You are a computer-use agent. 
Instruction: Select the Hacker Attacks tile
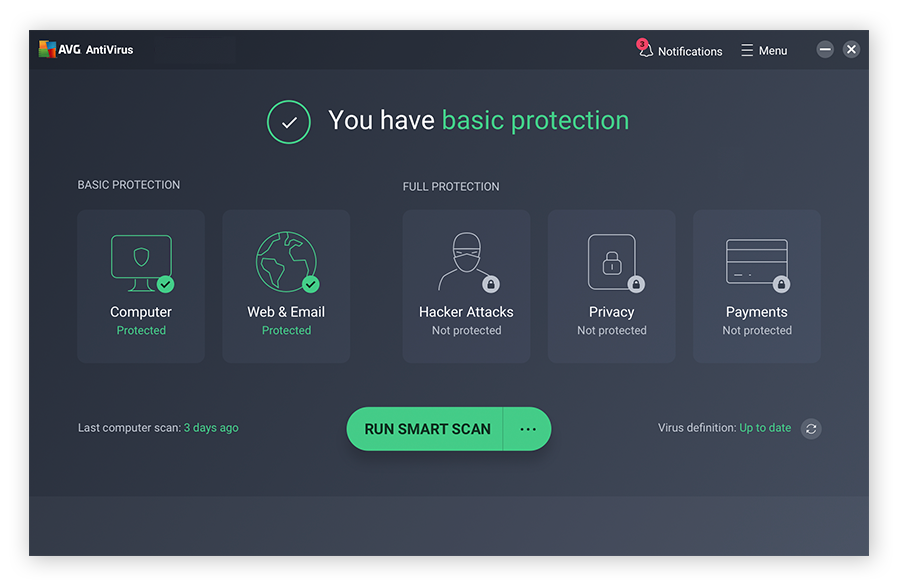(x=466, y=286)
